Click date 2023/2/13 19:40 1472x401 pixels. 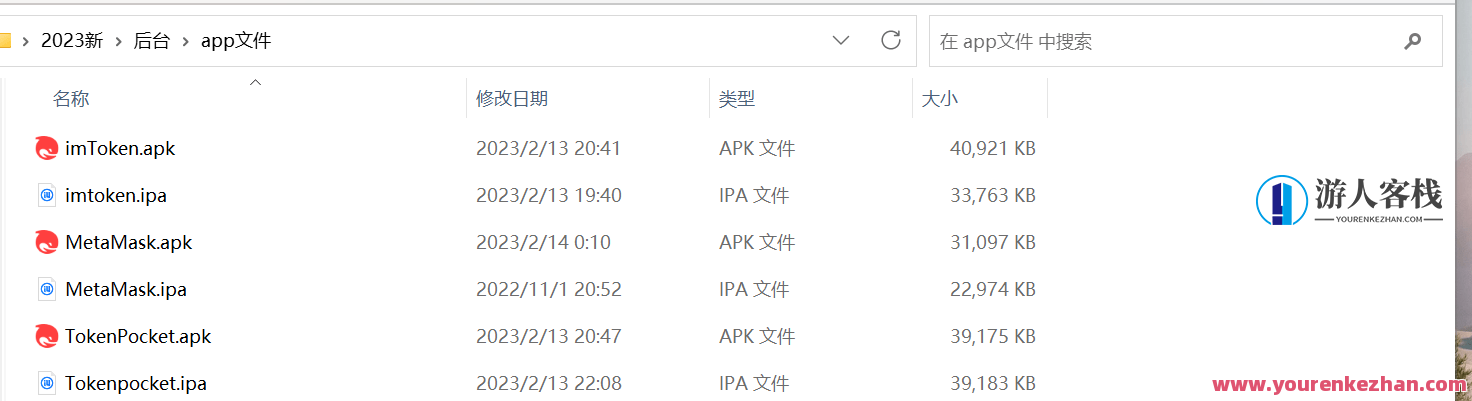548,195
